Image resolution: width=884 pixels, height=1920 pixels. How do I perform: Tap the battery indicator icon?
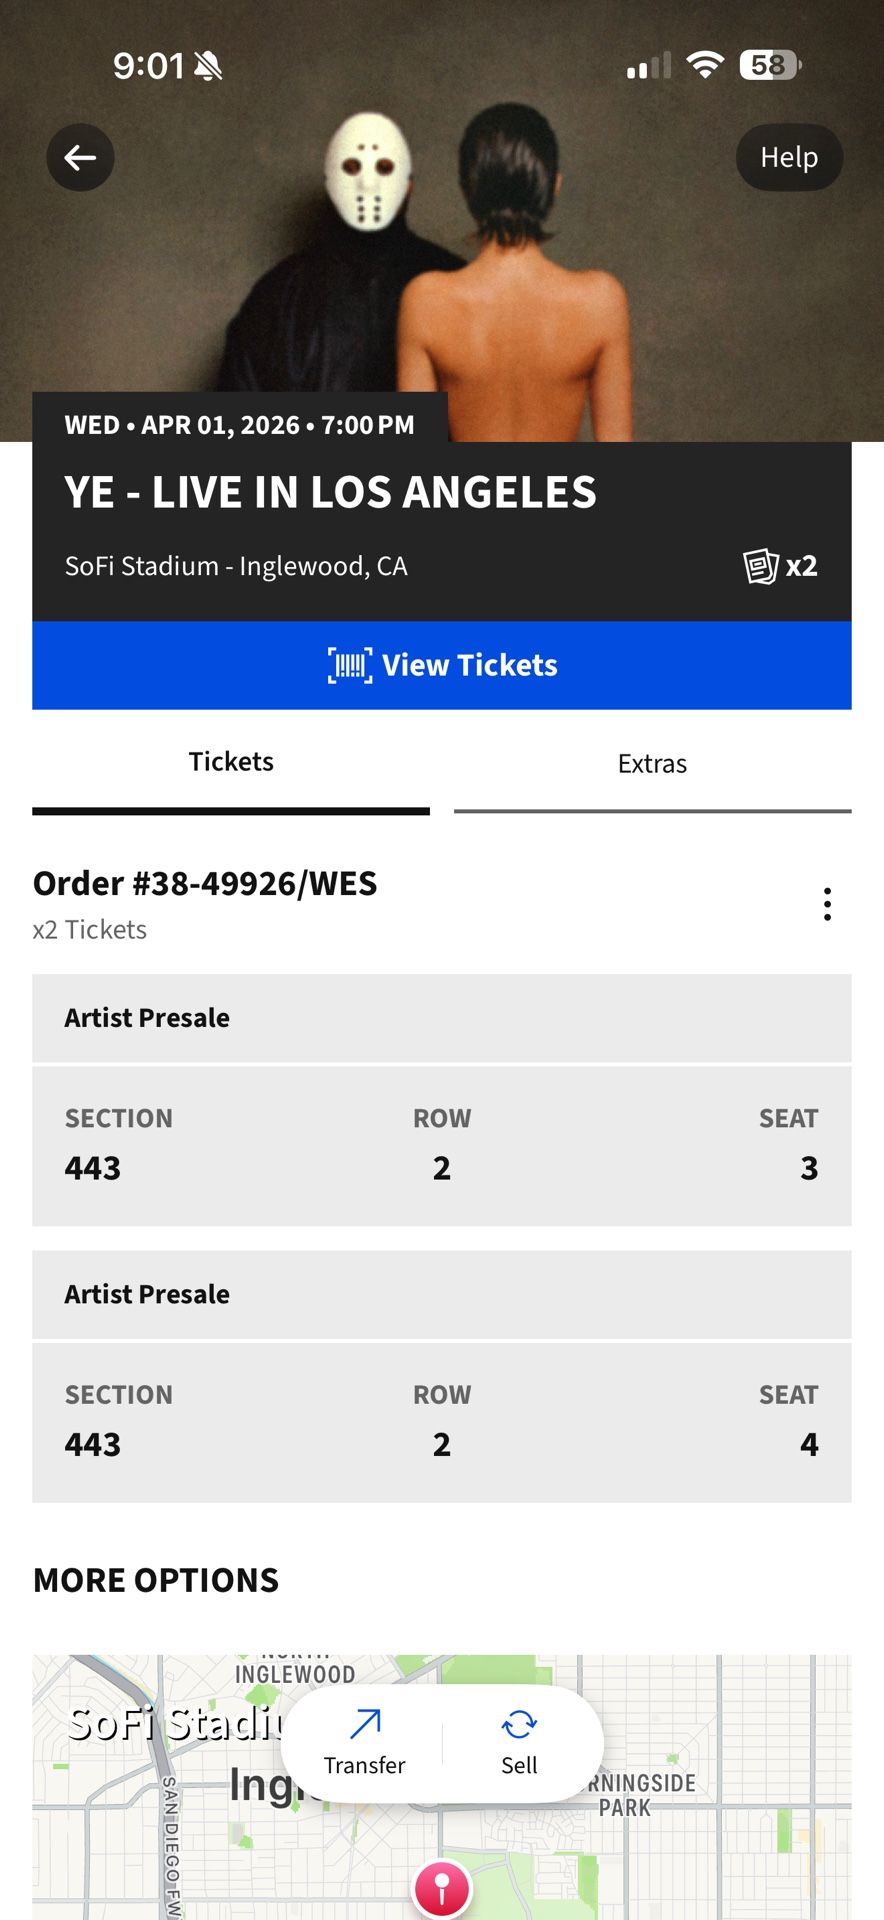[770, 66]
